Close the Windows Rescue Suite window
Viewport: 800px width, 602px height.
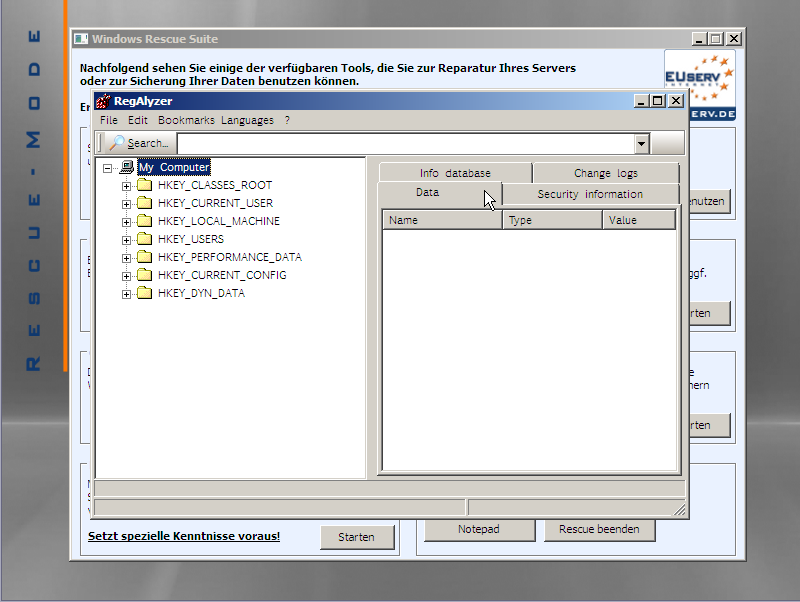[x=734, y=39]
